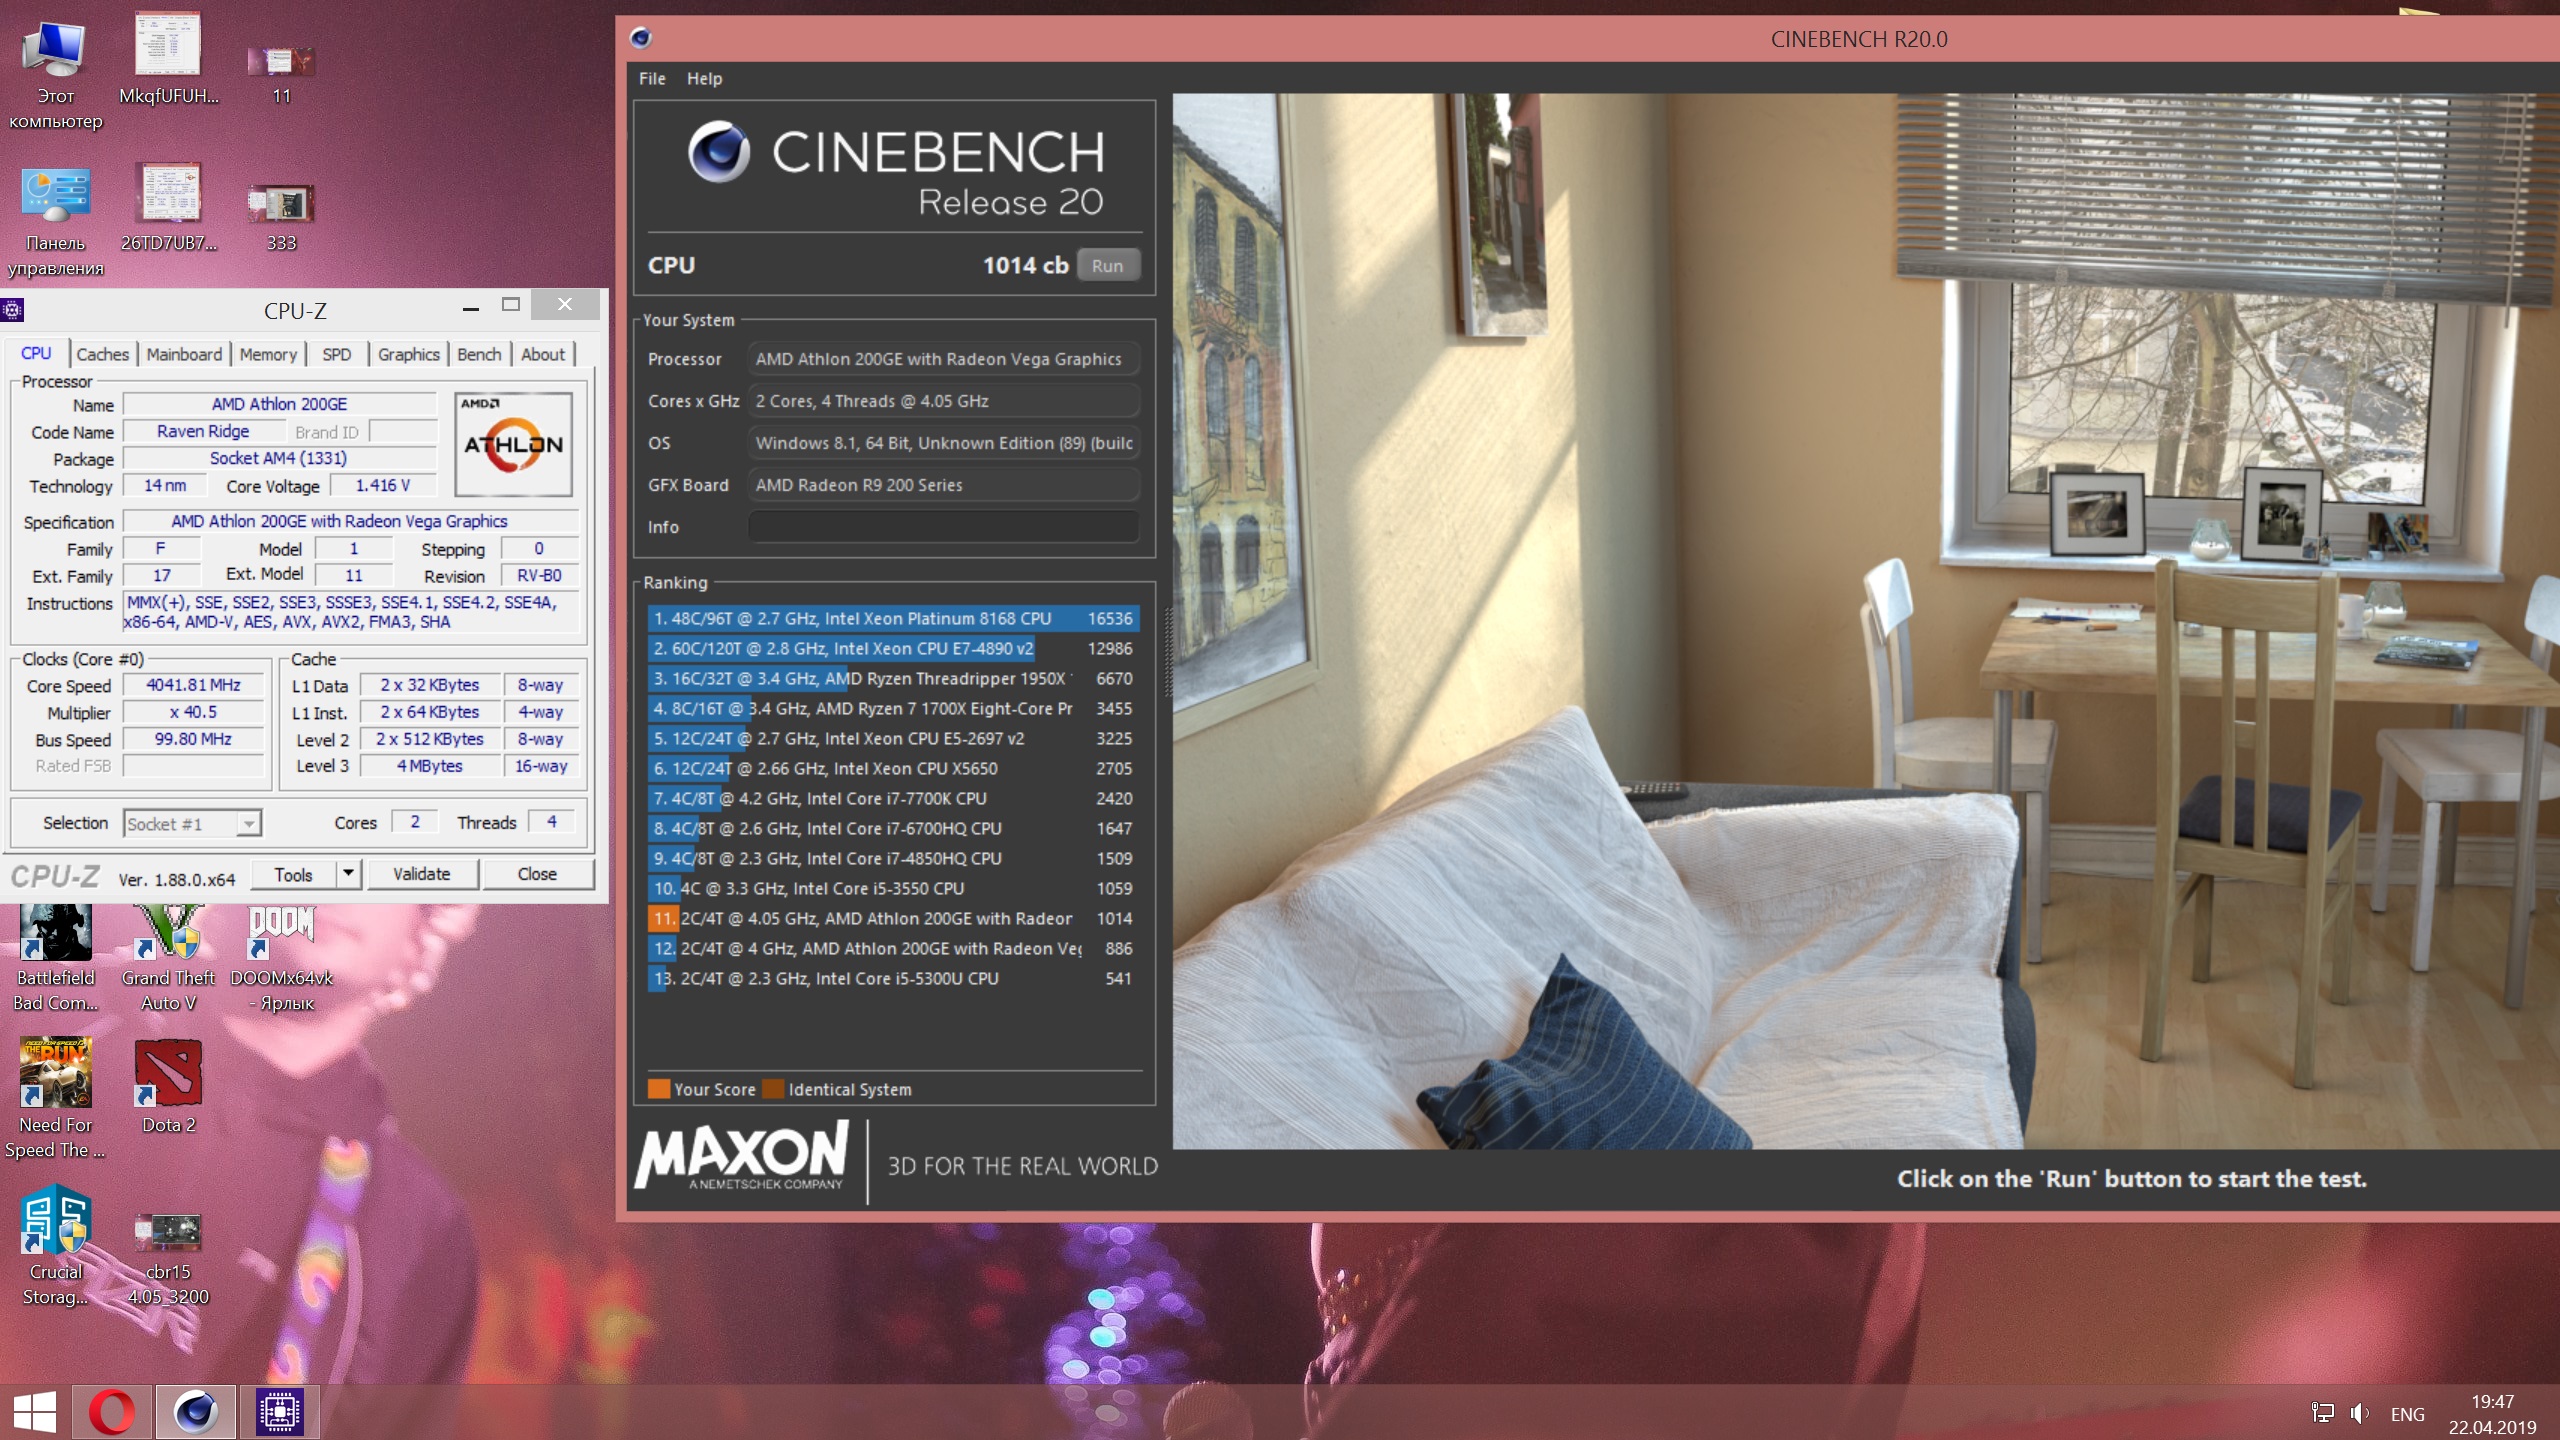Click the MAXON logo in Cinebench
The height and width of the screenshot is (1440, 2560).
pos(742,1156)
